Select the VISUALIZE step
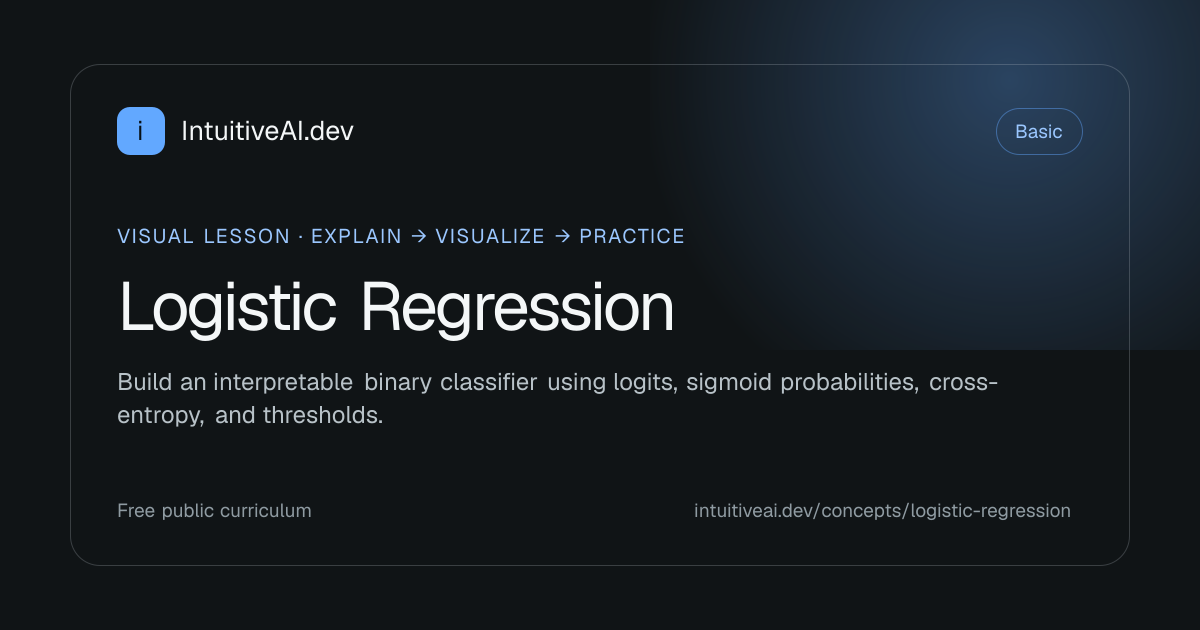 tap(490, 237)
